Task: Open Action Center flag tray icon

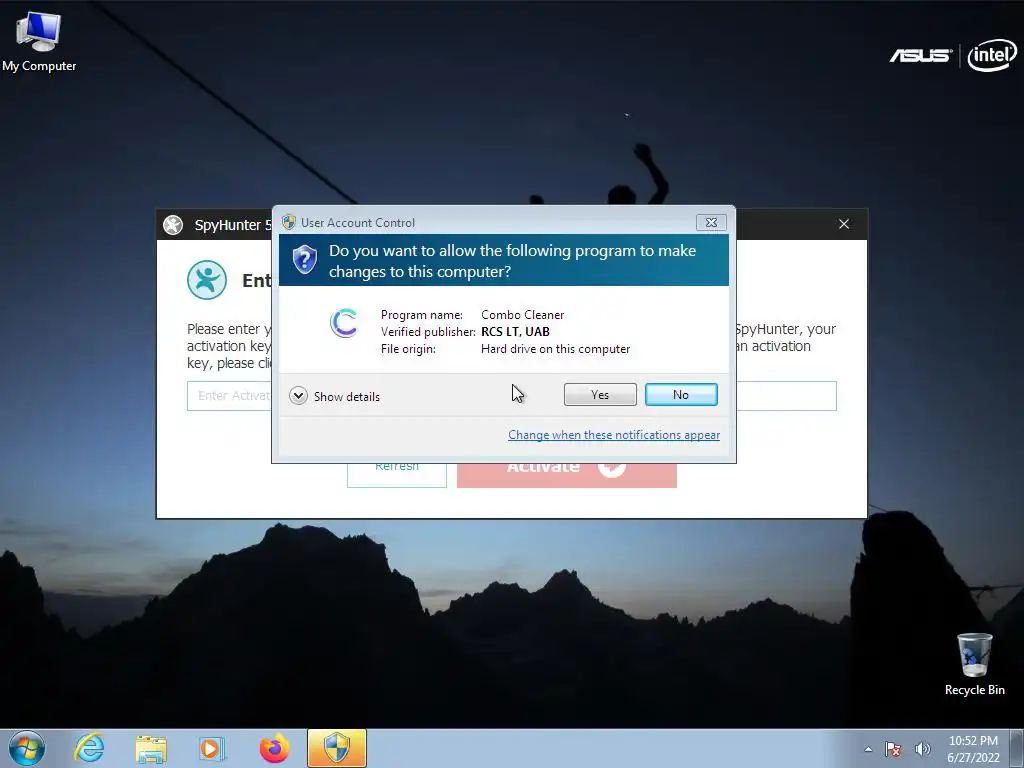Action: click(x=893, y=749)
